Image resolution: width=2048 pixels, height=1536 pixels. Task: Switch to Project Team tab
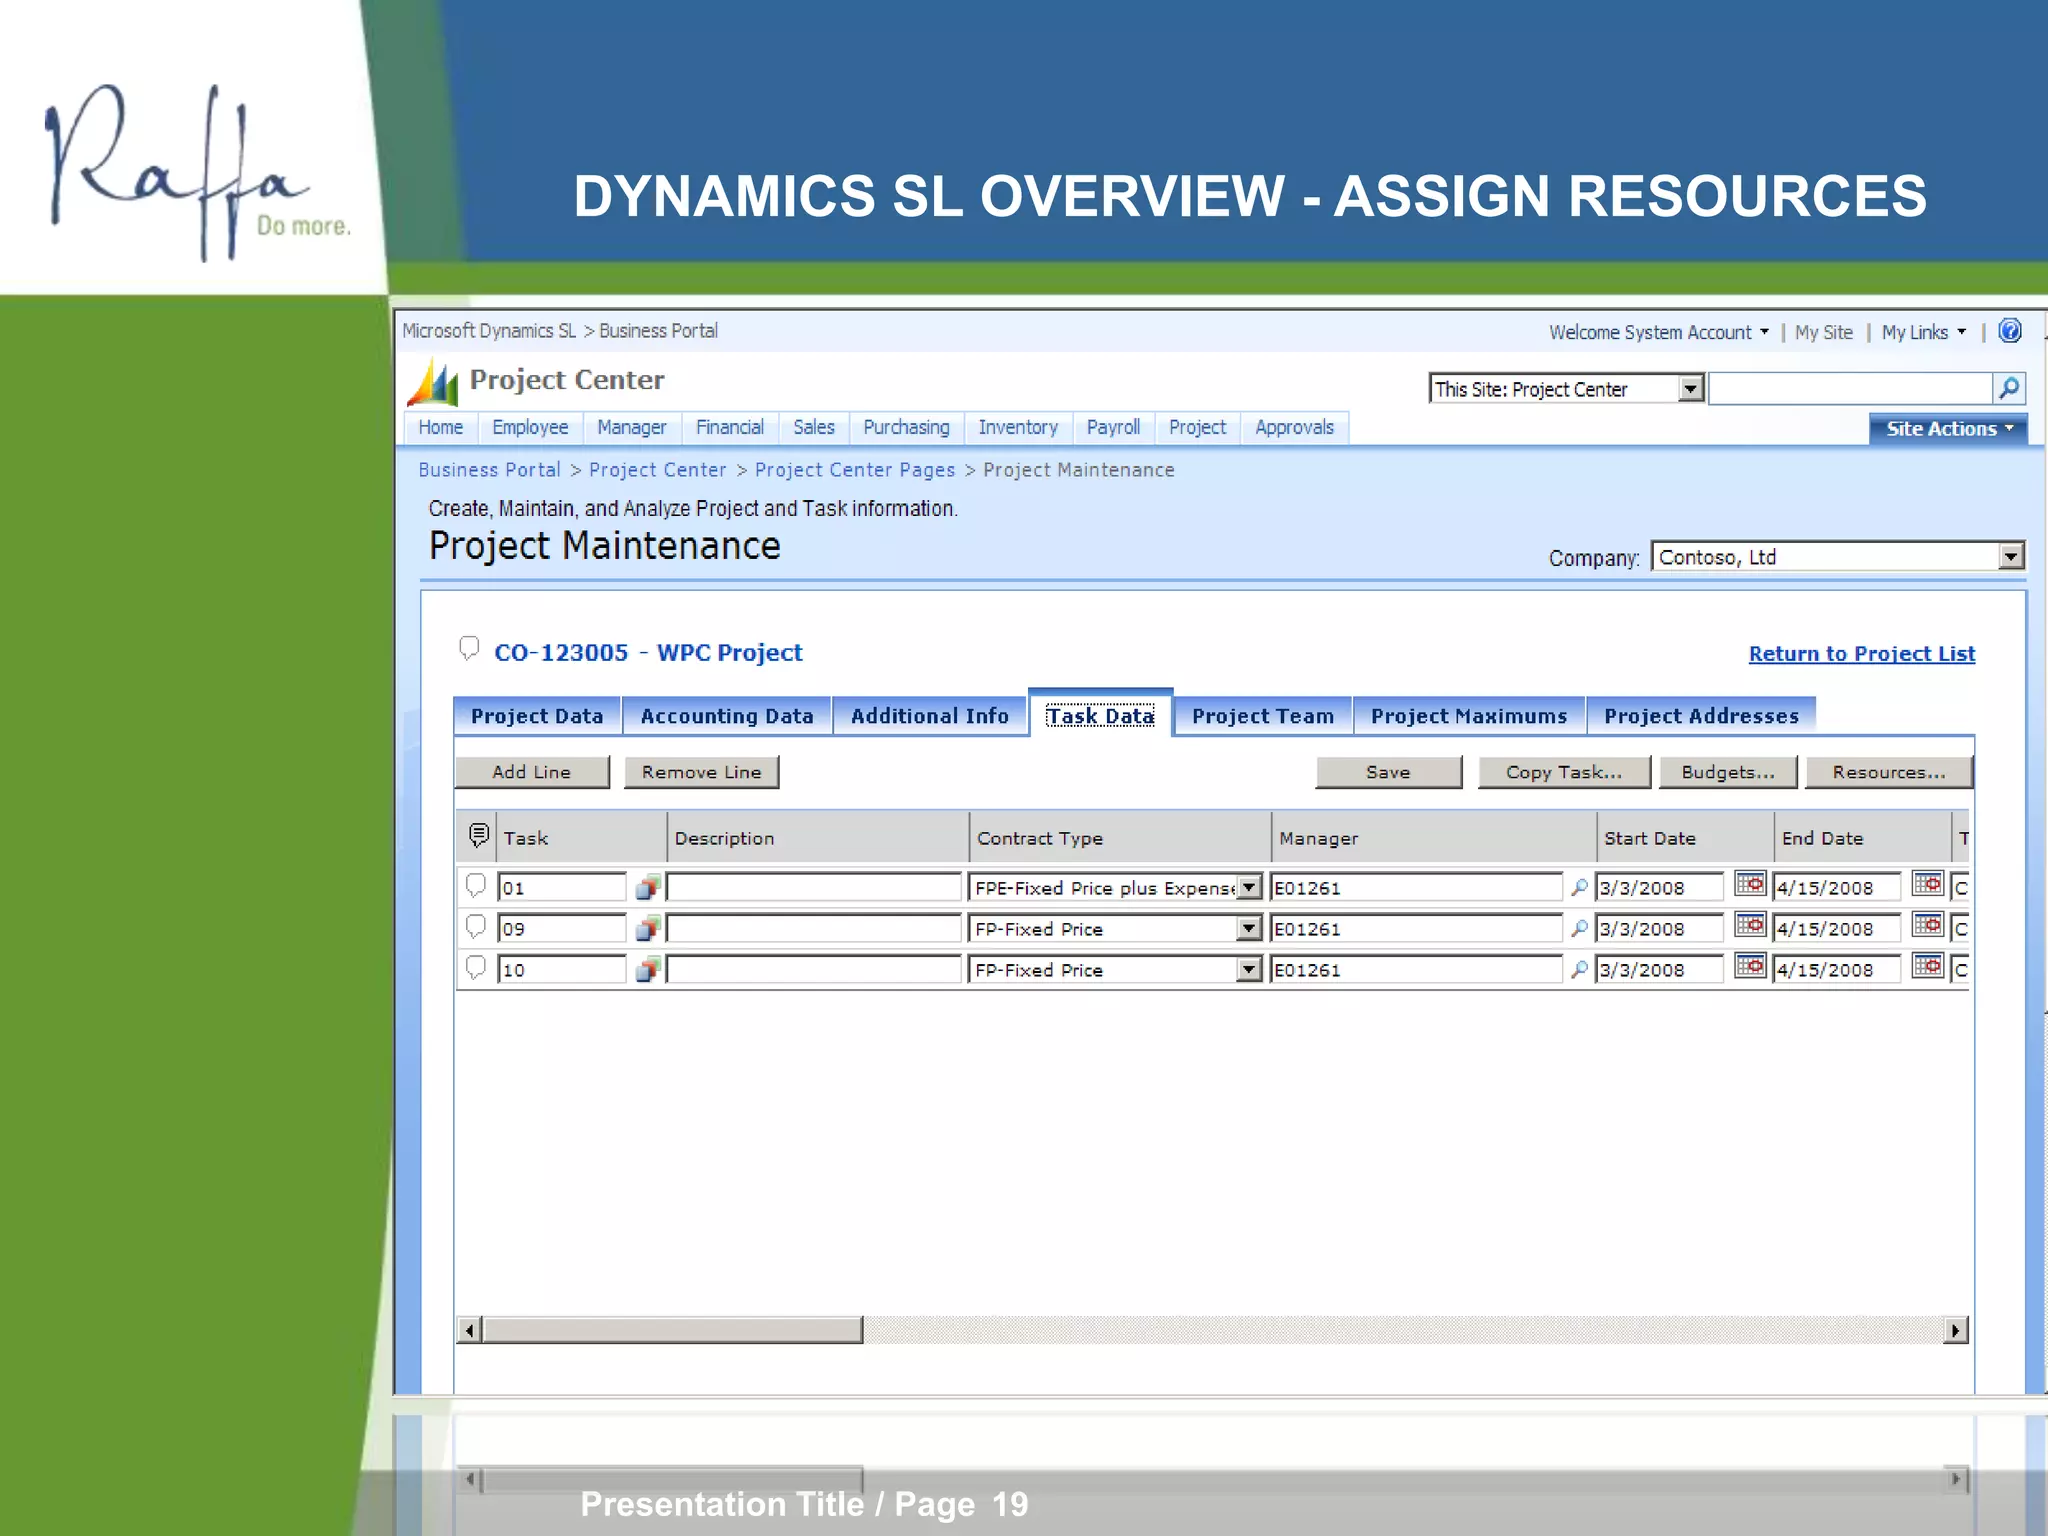[x=1263, y=716]
